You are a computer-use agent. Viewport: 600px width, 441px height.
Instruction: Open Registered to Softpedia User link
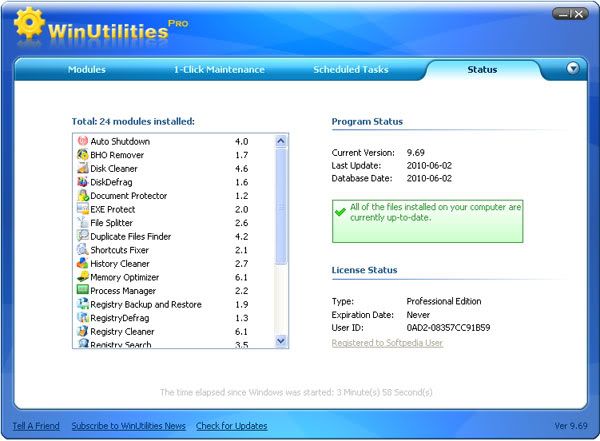point(387,343)
